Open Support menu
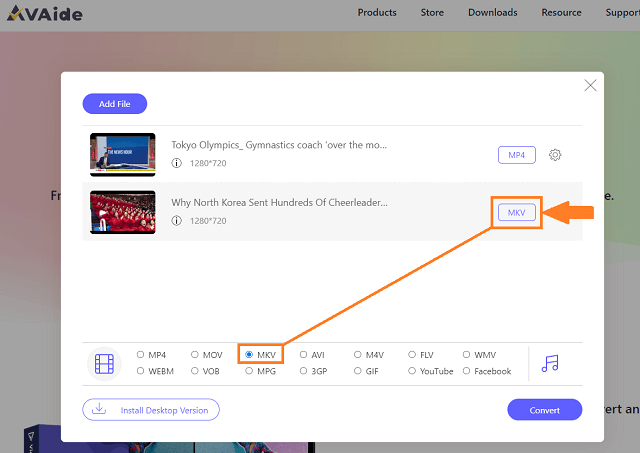The height and width of the screenshot is (453, 640). [622, 13]
